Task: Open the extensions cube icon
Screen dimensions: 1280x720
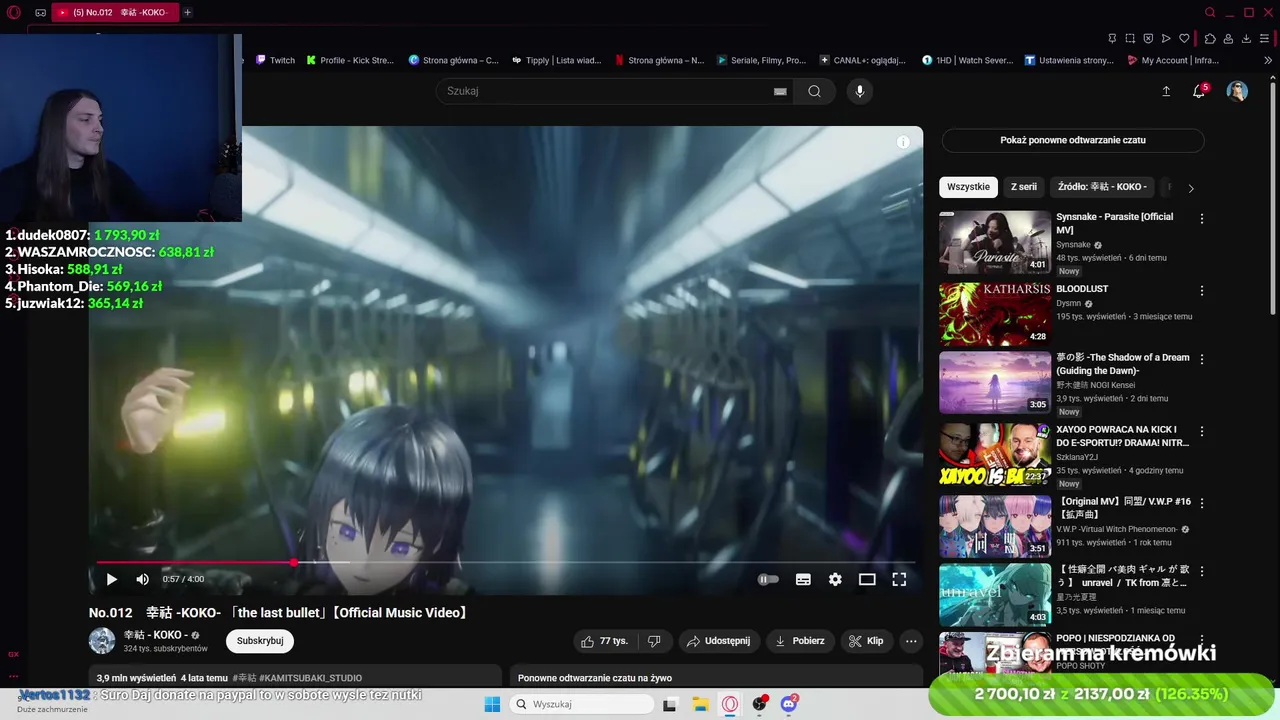Action: point(1210,38)
